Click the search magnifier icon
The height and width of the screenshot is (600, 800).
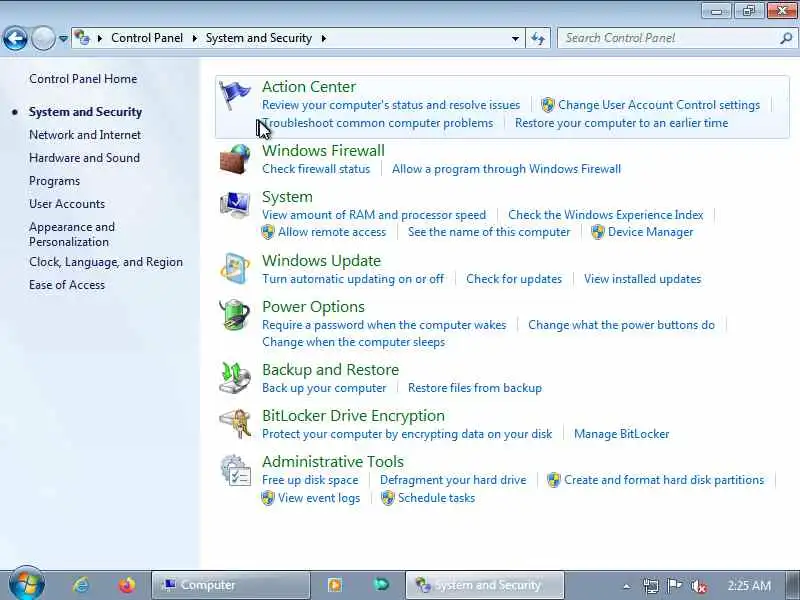tap(786, 38)
